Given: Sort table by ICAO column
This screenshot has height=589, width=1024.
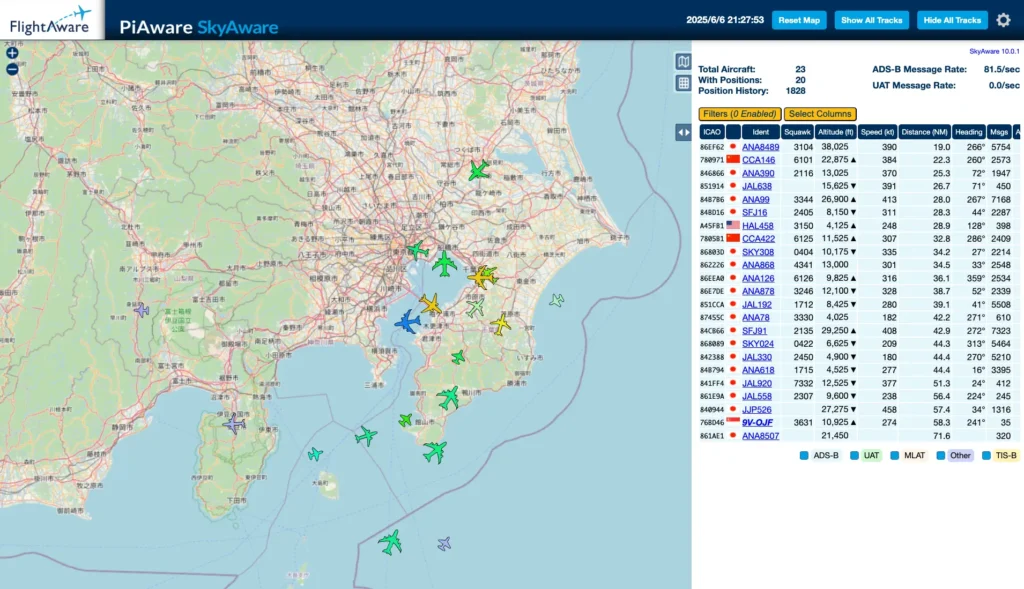Looking at the screenshot, I should 712,132.
